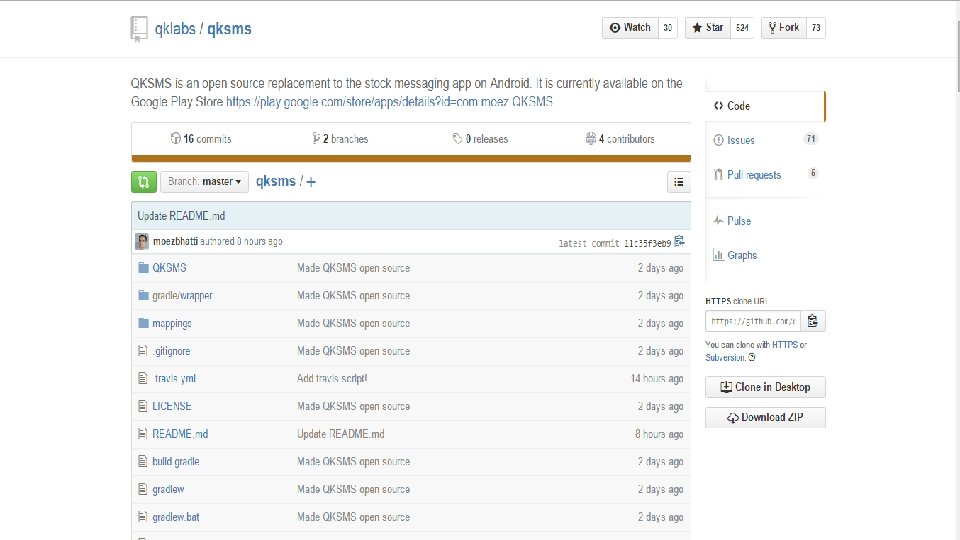The width and height of the screenshot is (960, 540).
Task: Open the gradle/wrapper folder name
Action: tap(182, 296)
